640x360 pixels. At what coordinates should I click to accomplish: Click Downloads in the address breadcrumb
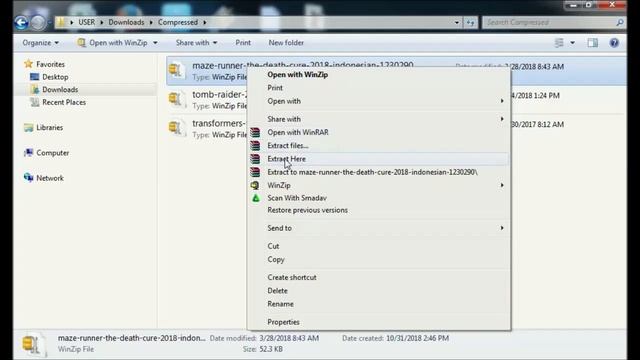coord(126,22)
